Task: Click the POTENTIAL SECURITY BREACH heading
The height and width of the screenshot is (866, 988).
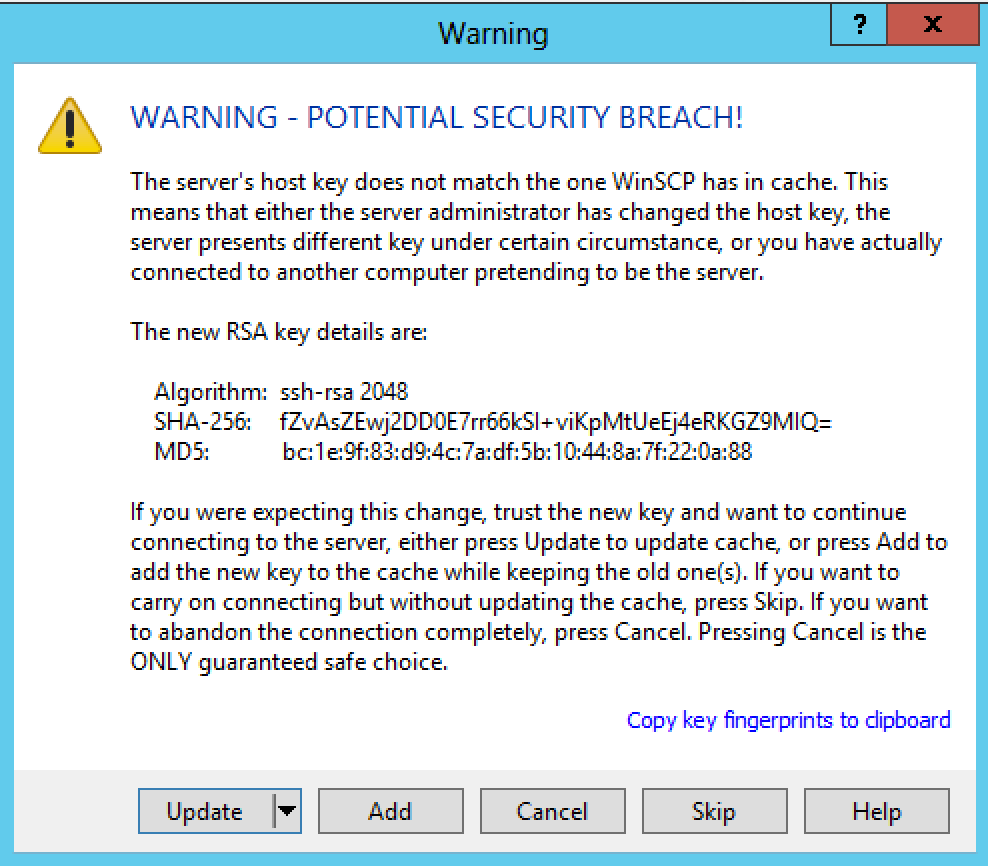Action: pos(437,118)
